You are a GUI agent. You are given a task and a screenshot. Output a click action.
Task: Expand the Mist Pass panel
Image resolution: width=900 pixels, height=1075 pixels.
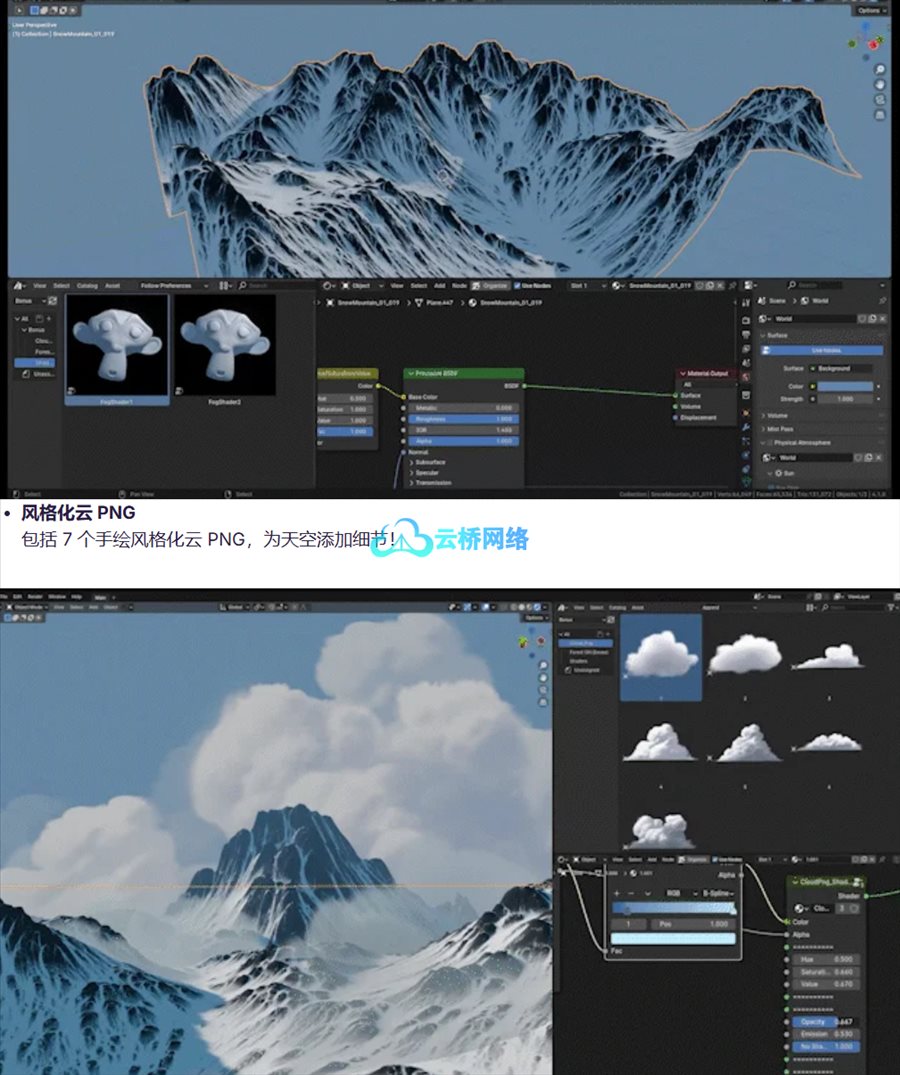coord(782,428)
